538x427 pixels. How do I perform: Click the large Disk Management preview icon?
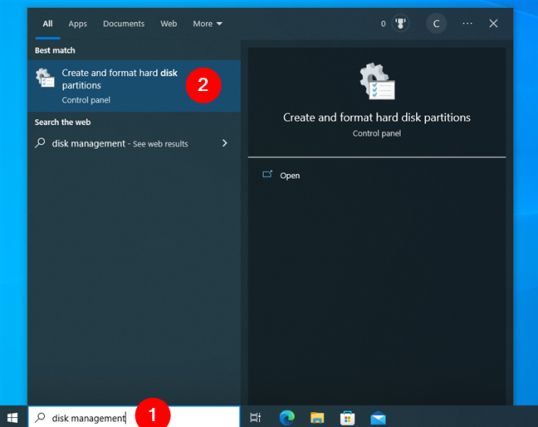(377, 81)
